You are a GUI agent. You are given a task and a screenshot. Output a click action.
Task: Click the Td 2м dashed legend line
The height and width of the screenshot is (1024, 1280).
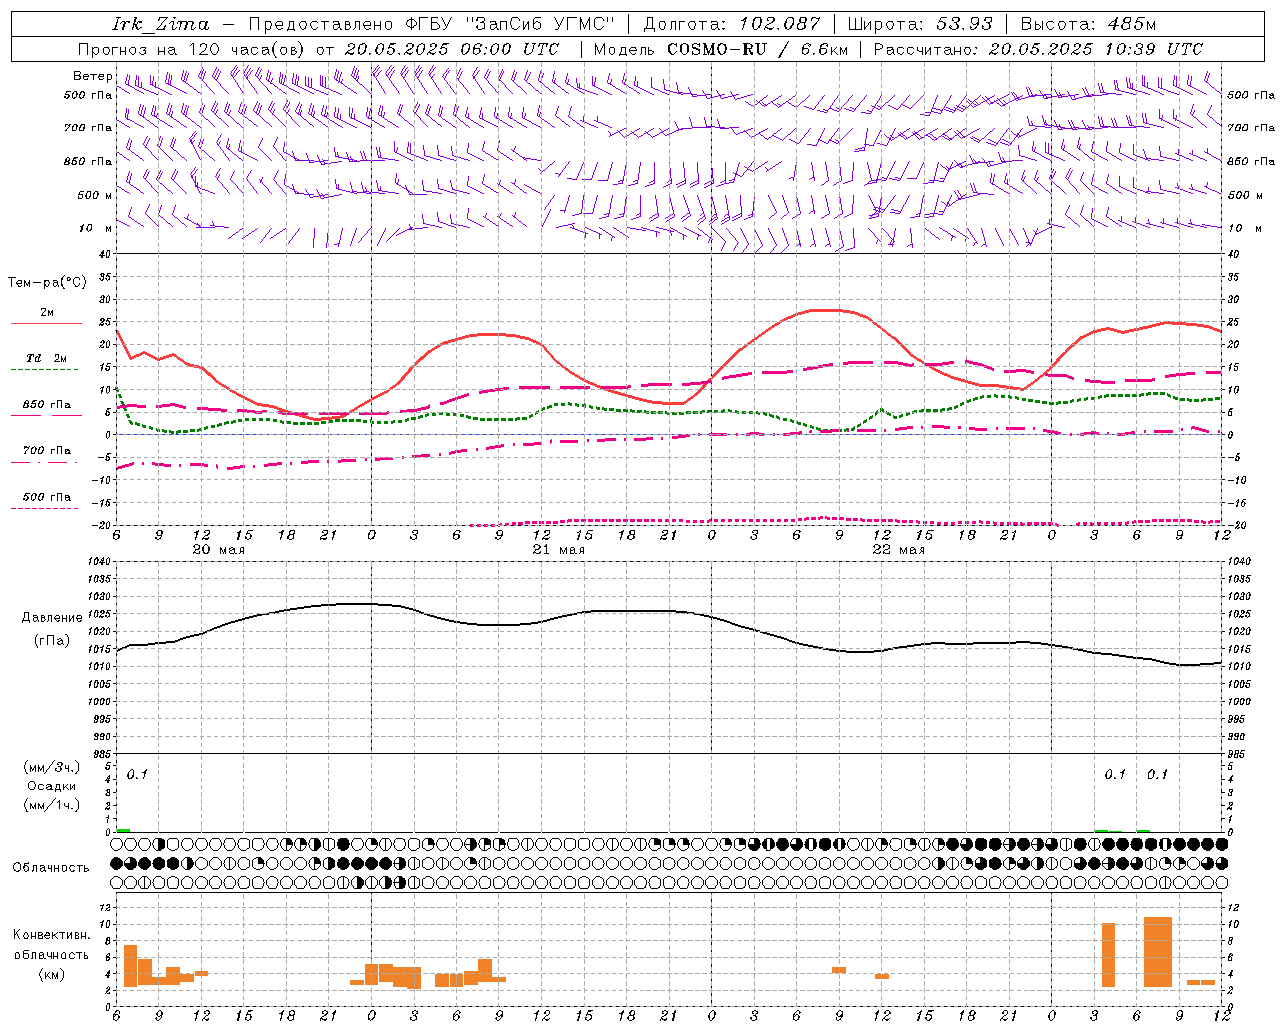(44, 370)
